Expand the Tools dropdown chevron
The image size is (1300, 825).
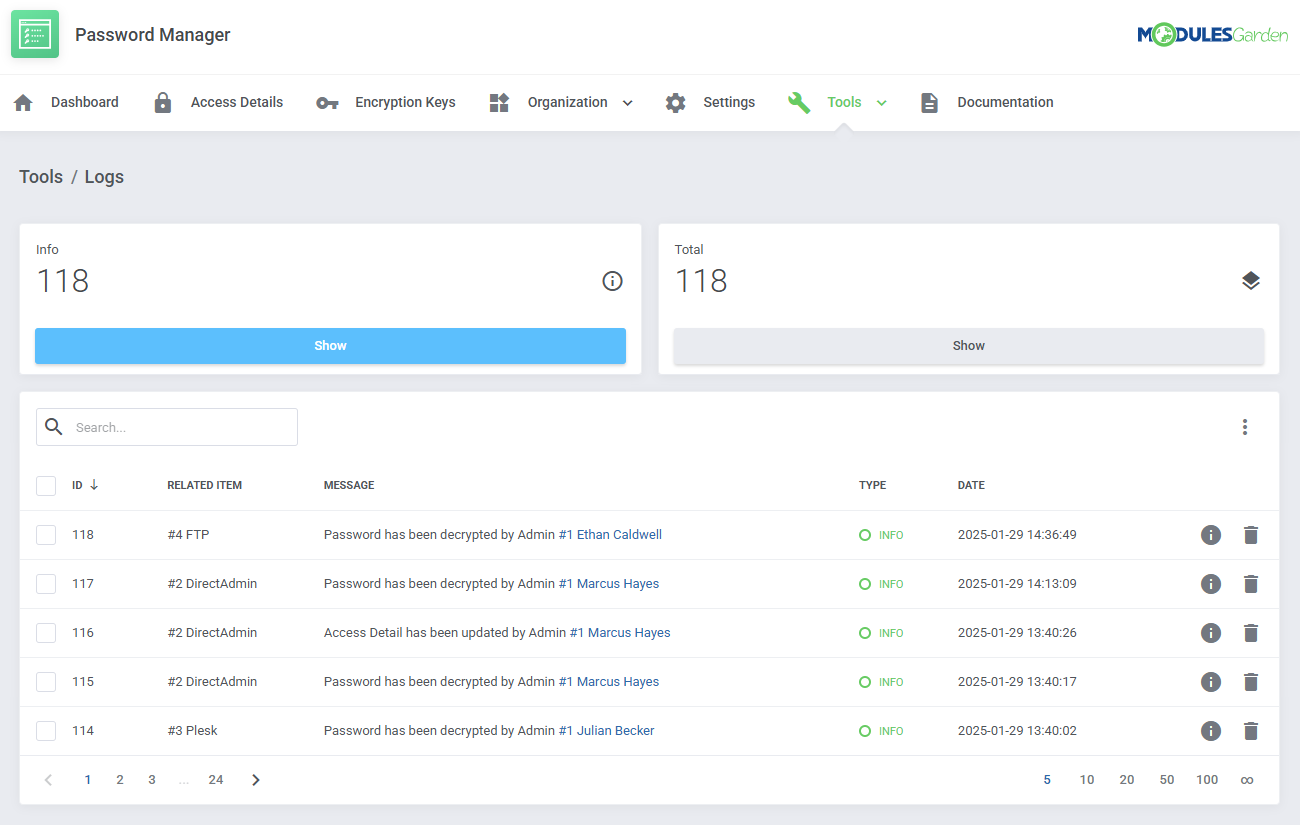[x=882, y=103]
